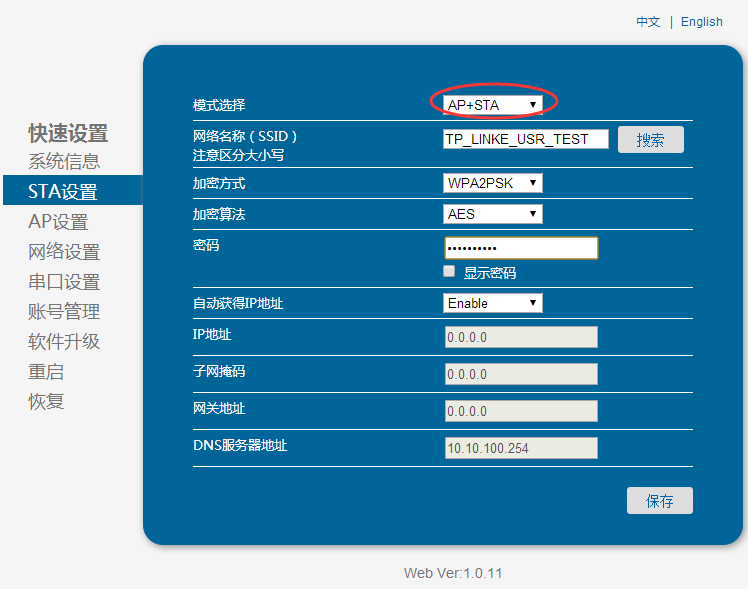Select 重启 in the sidebar
Viewport: 748px width, 589px height.
[46, 372]
